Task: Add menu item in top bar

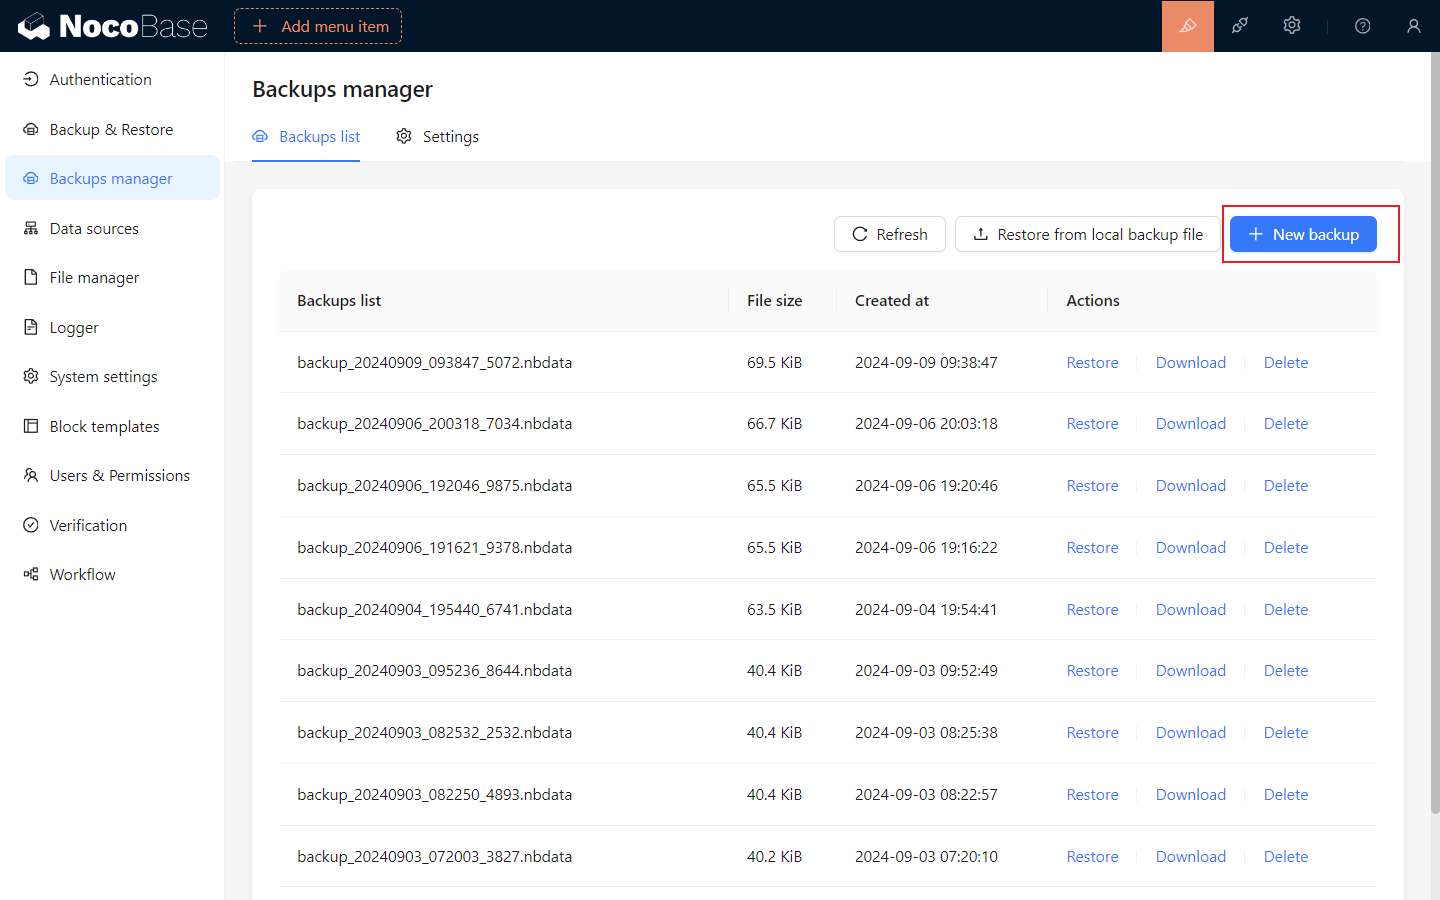Action: click(x=318, y=26)
